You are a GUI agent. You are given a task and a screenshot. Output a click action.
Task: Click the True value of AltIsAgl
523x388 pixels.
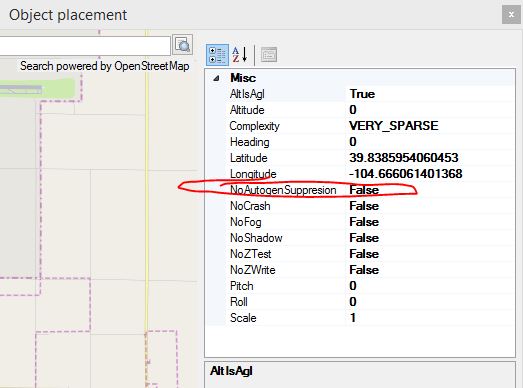pos(362,94)
